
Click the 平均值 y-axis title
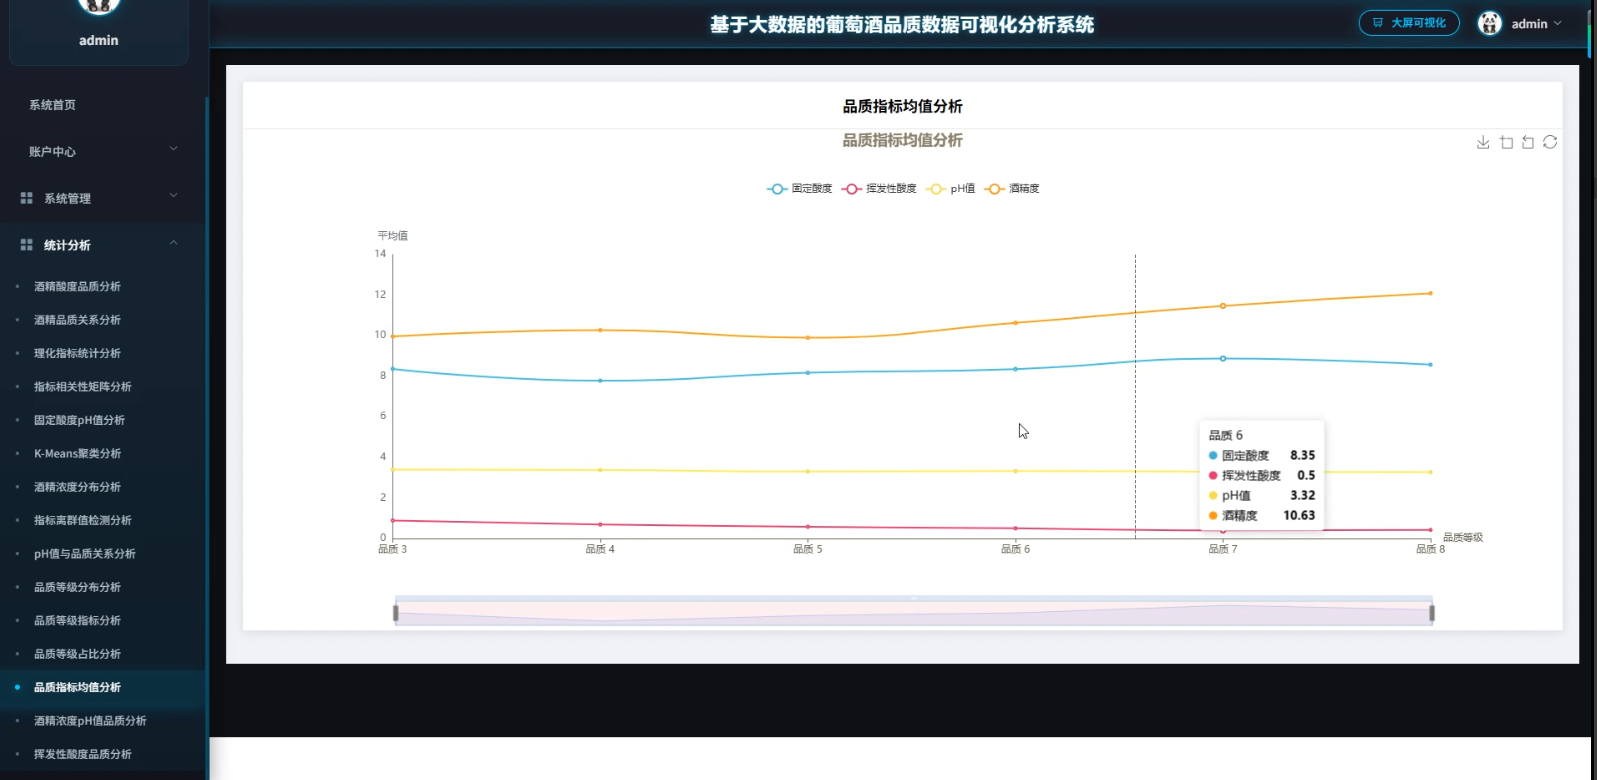click(x=392, y=236)
